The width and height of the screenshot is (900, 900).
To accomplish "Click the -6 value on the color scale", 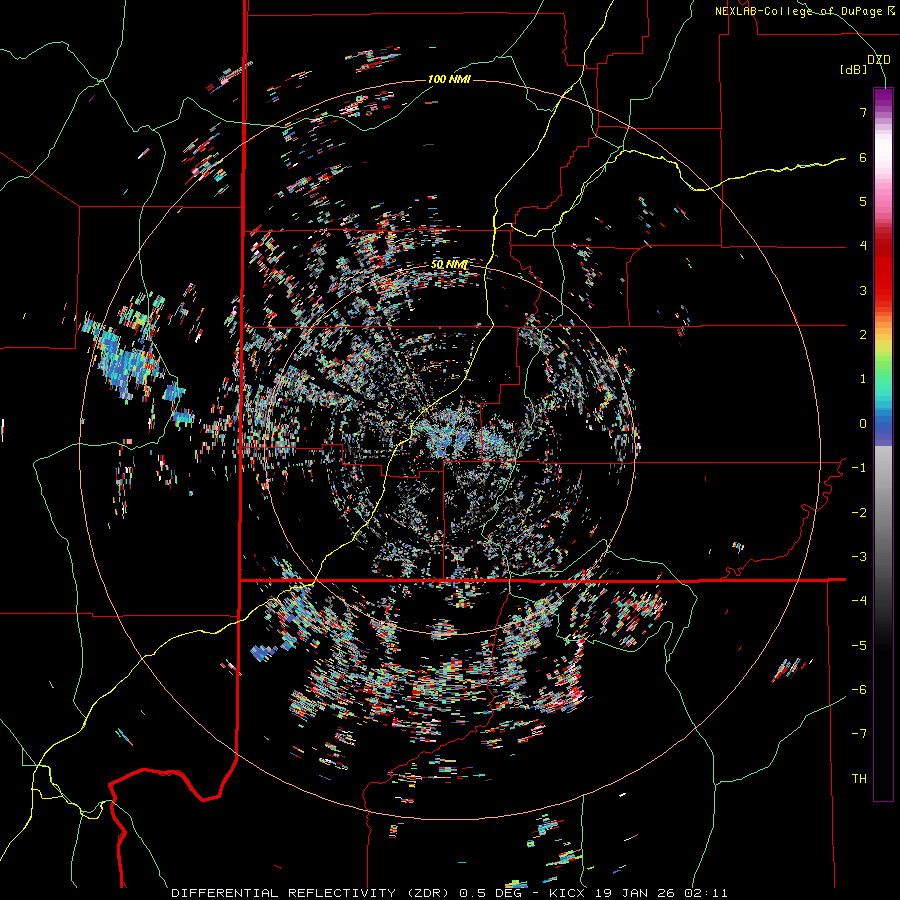I will coord(859,690).
